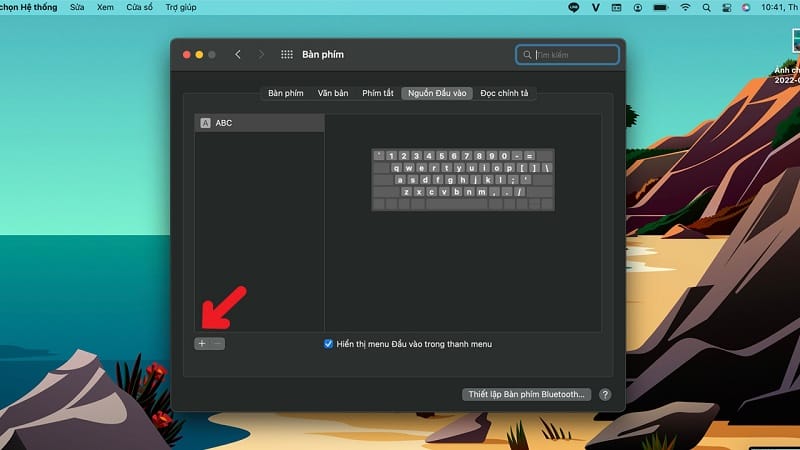Open the Phím tắt tab
Screen dimensions: 800x450
(x=378, y=93)
